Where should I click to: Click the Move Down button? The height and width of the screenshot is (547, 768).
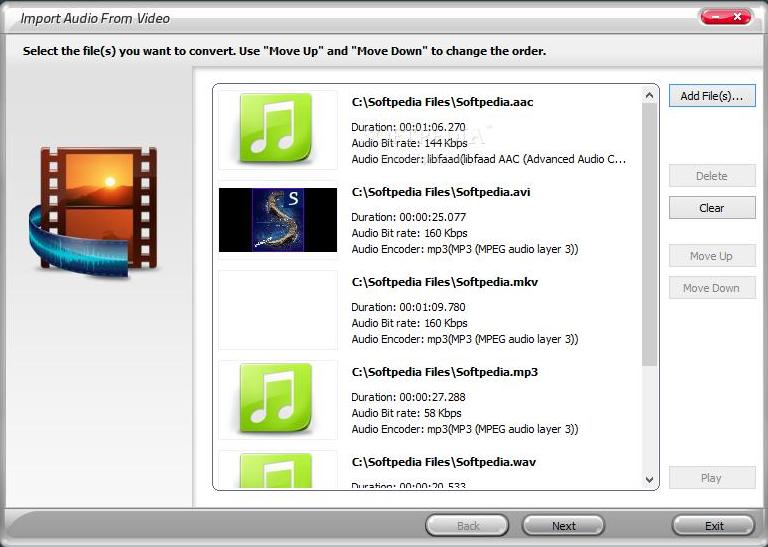coord(712,288)
